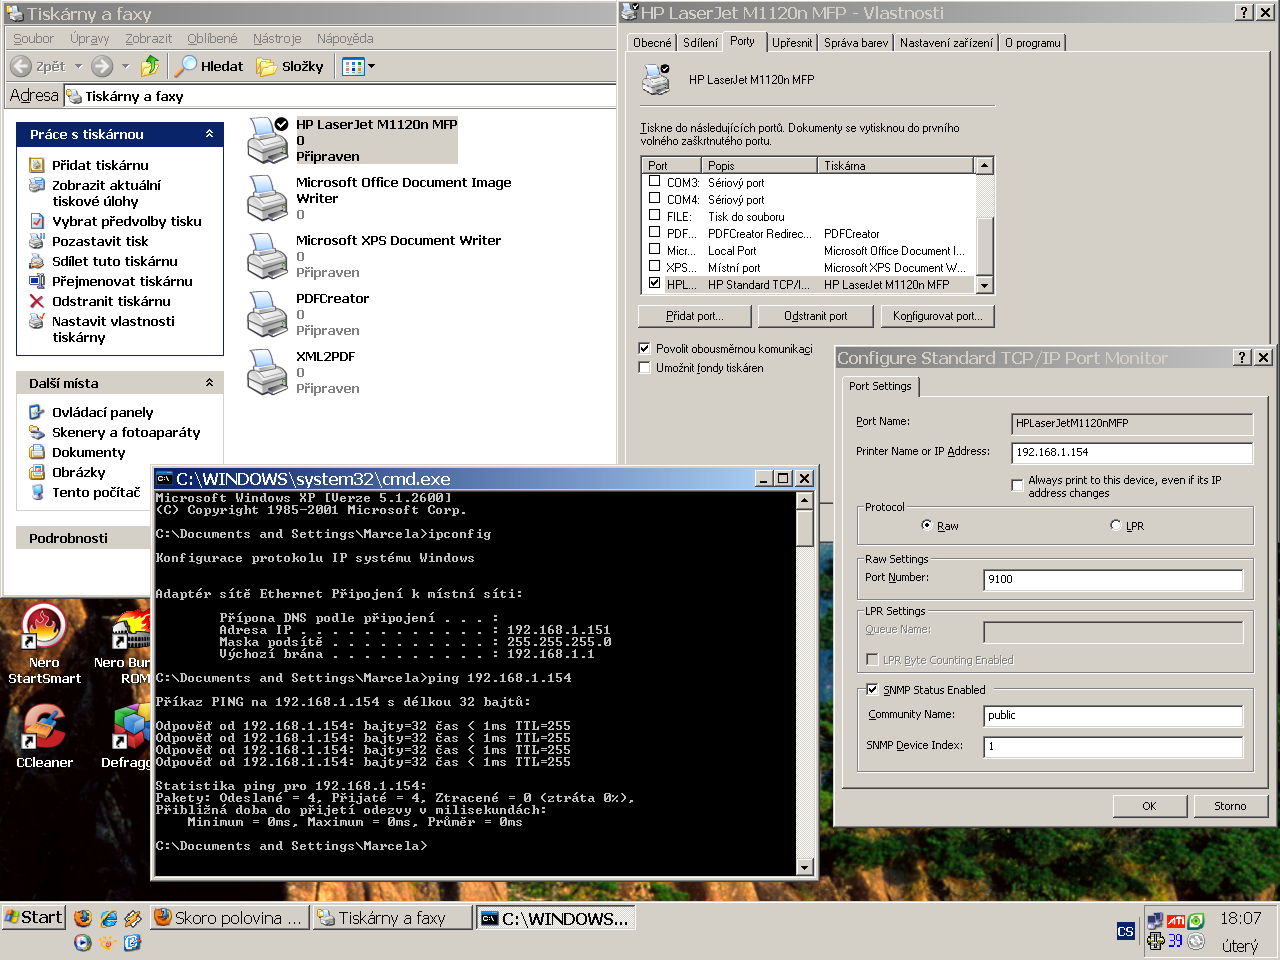Click the cmd window scrollbar up arrow

click(x=805, y=500)
